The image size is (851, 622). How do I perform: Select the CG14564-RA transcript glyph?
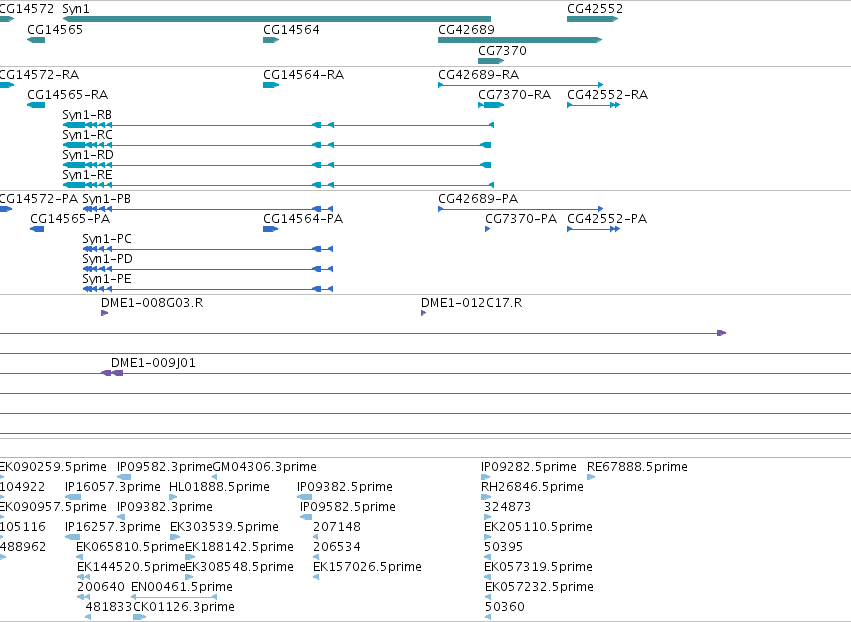(271, 85)
